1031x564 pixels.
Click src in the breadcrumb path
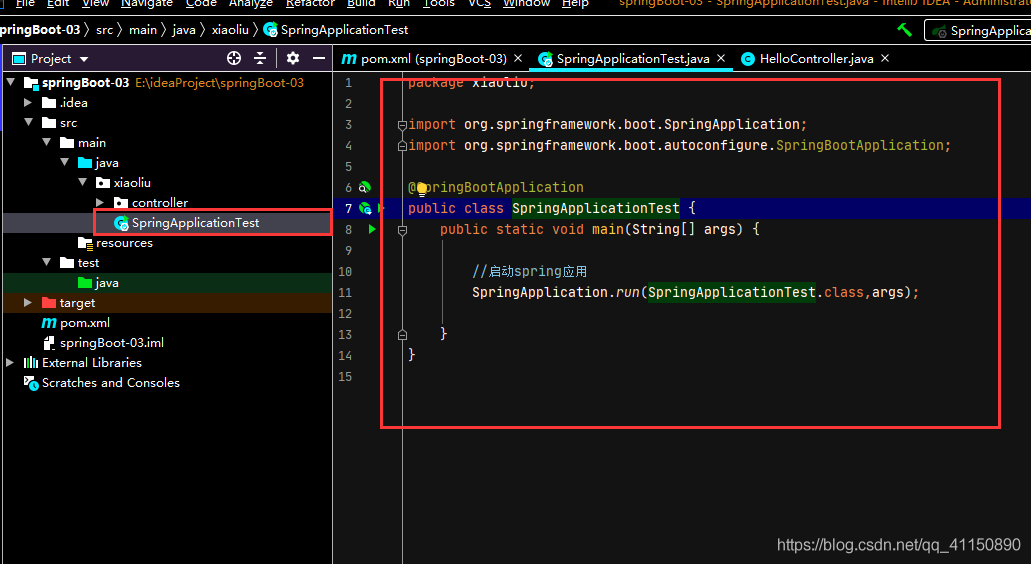click(x=104, y=30)
